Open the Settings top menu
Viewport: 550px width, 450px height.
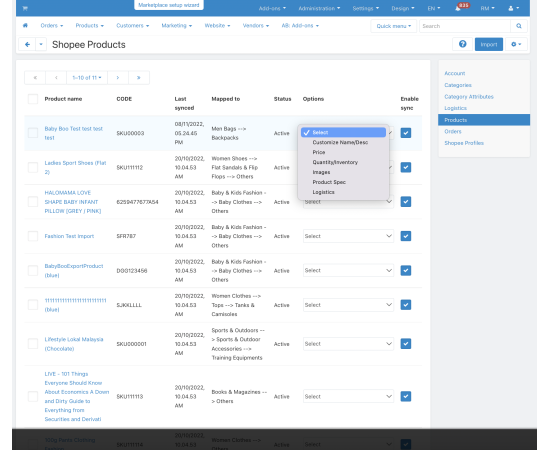365,8
